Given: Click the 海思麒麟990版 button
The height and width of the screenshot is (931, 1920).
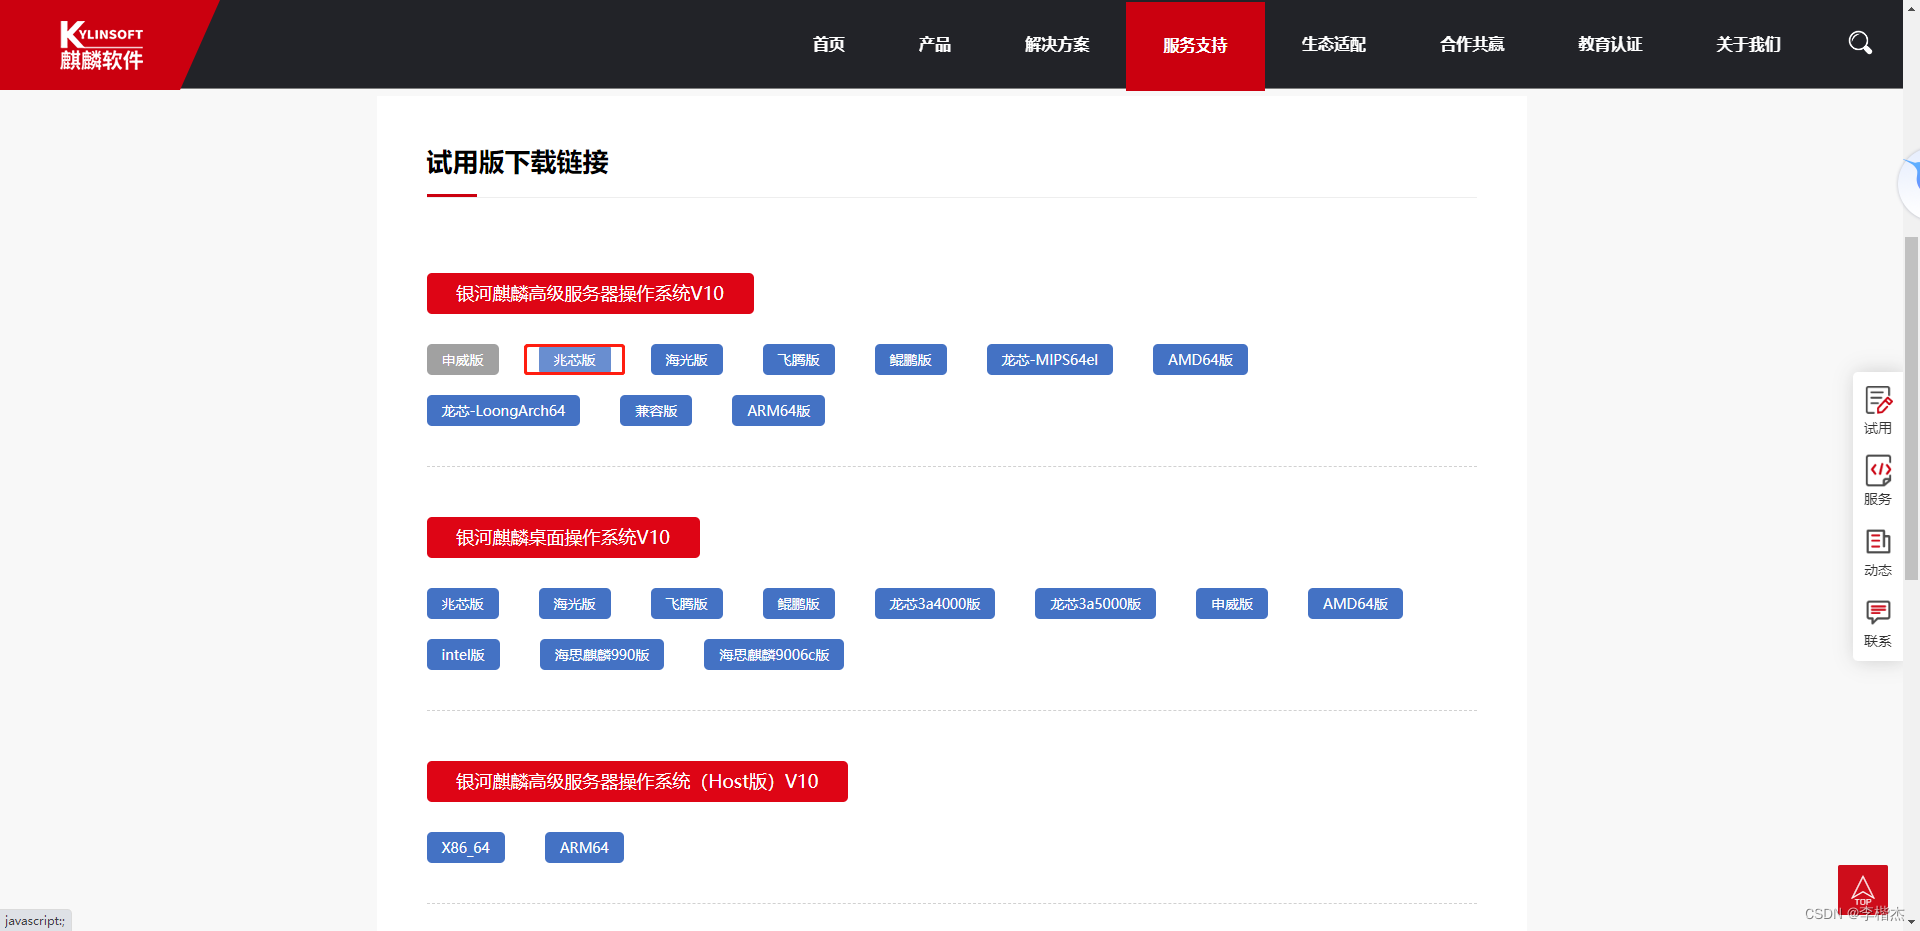Looking at the screenshot, I should click(x=602, y=655).
